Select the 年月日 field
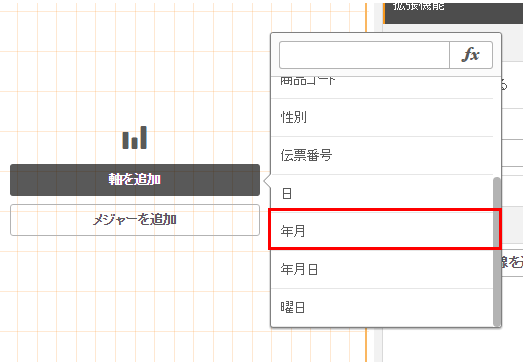This screenshot has height=362, width=529. [x=382, y=269]
